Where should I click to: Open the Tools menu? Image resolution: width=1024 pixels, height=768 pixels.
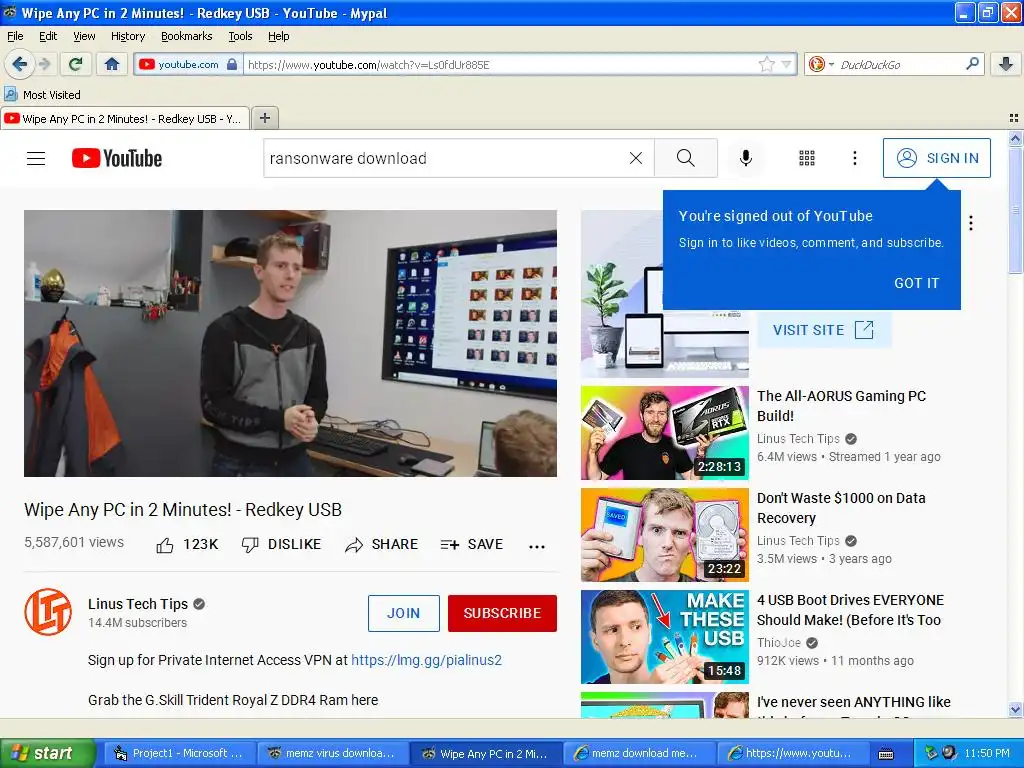(240, 36)
